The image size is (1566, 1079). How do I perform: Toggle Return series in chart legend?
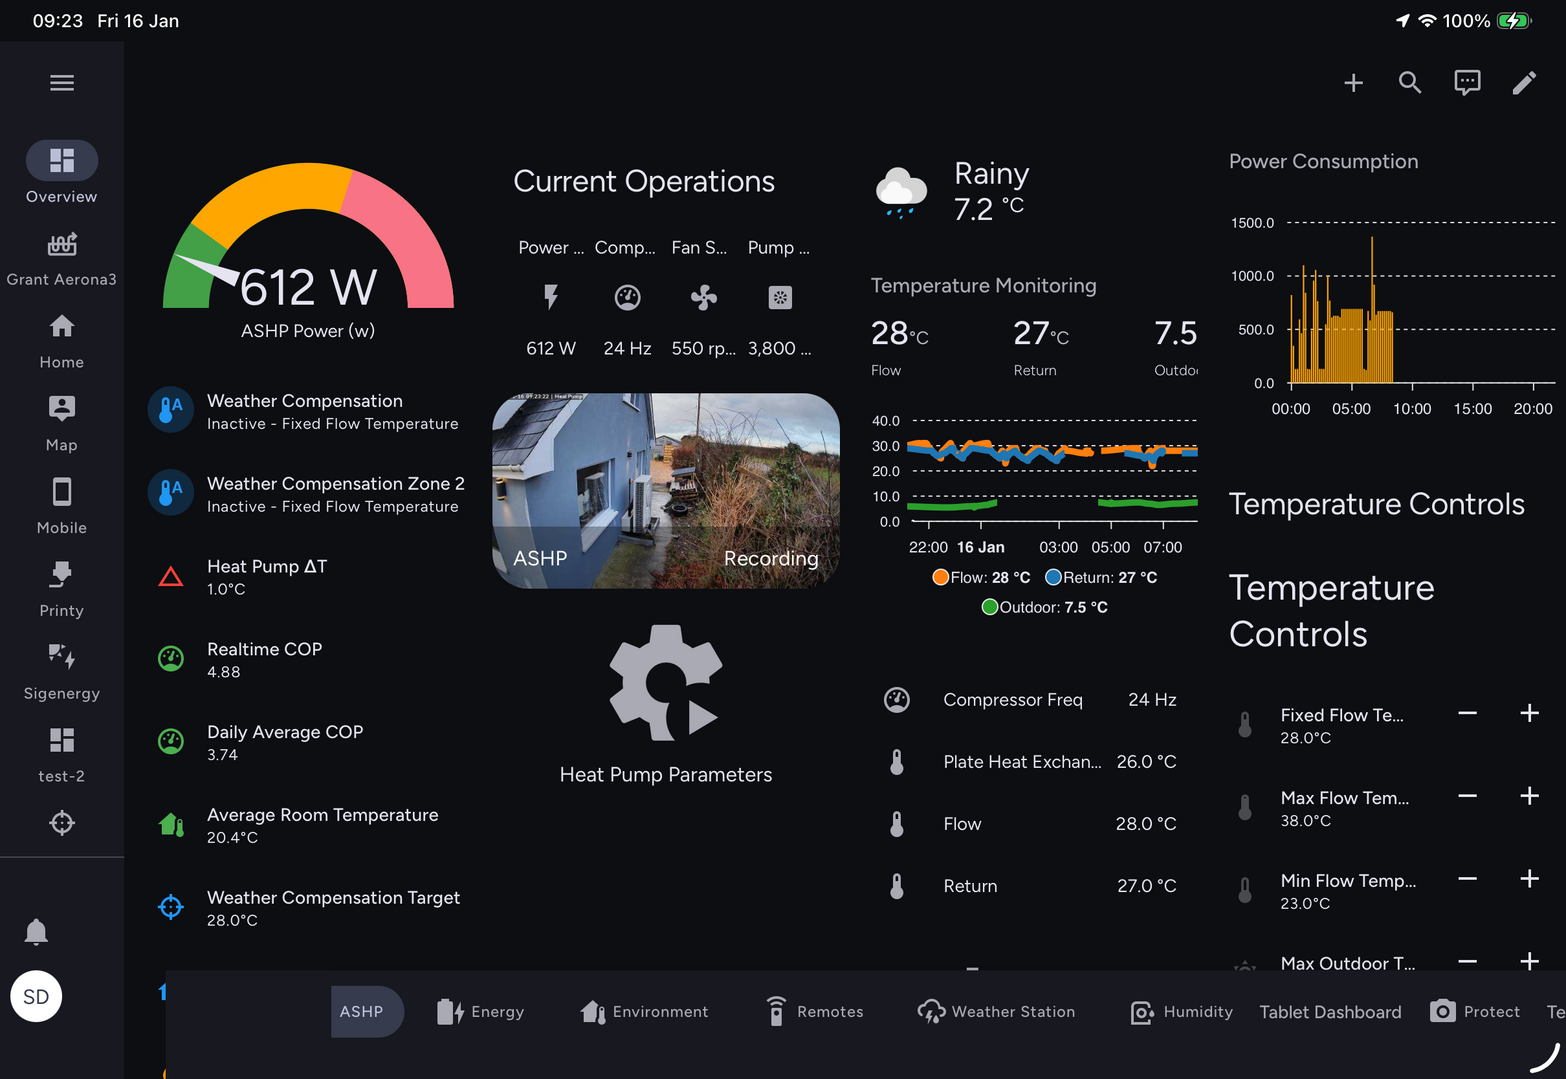point(1101,578)
